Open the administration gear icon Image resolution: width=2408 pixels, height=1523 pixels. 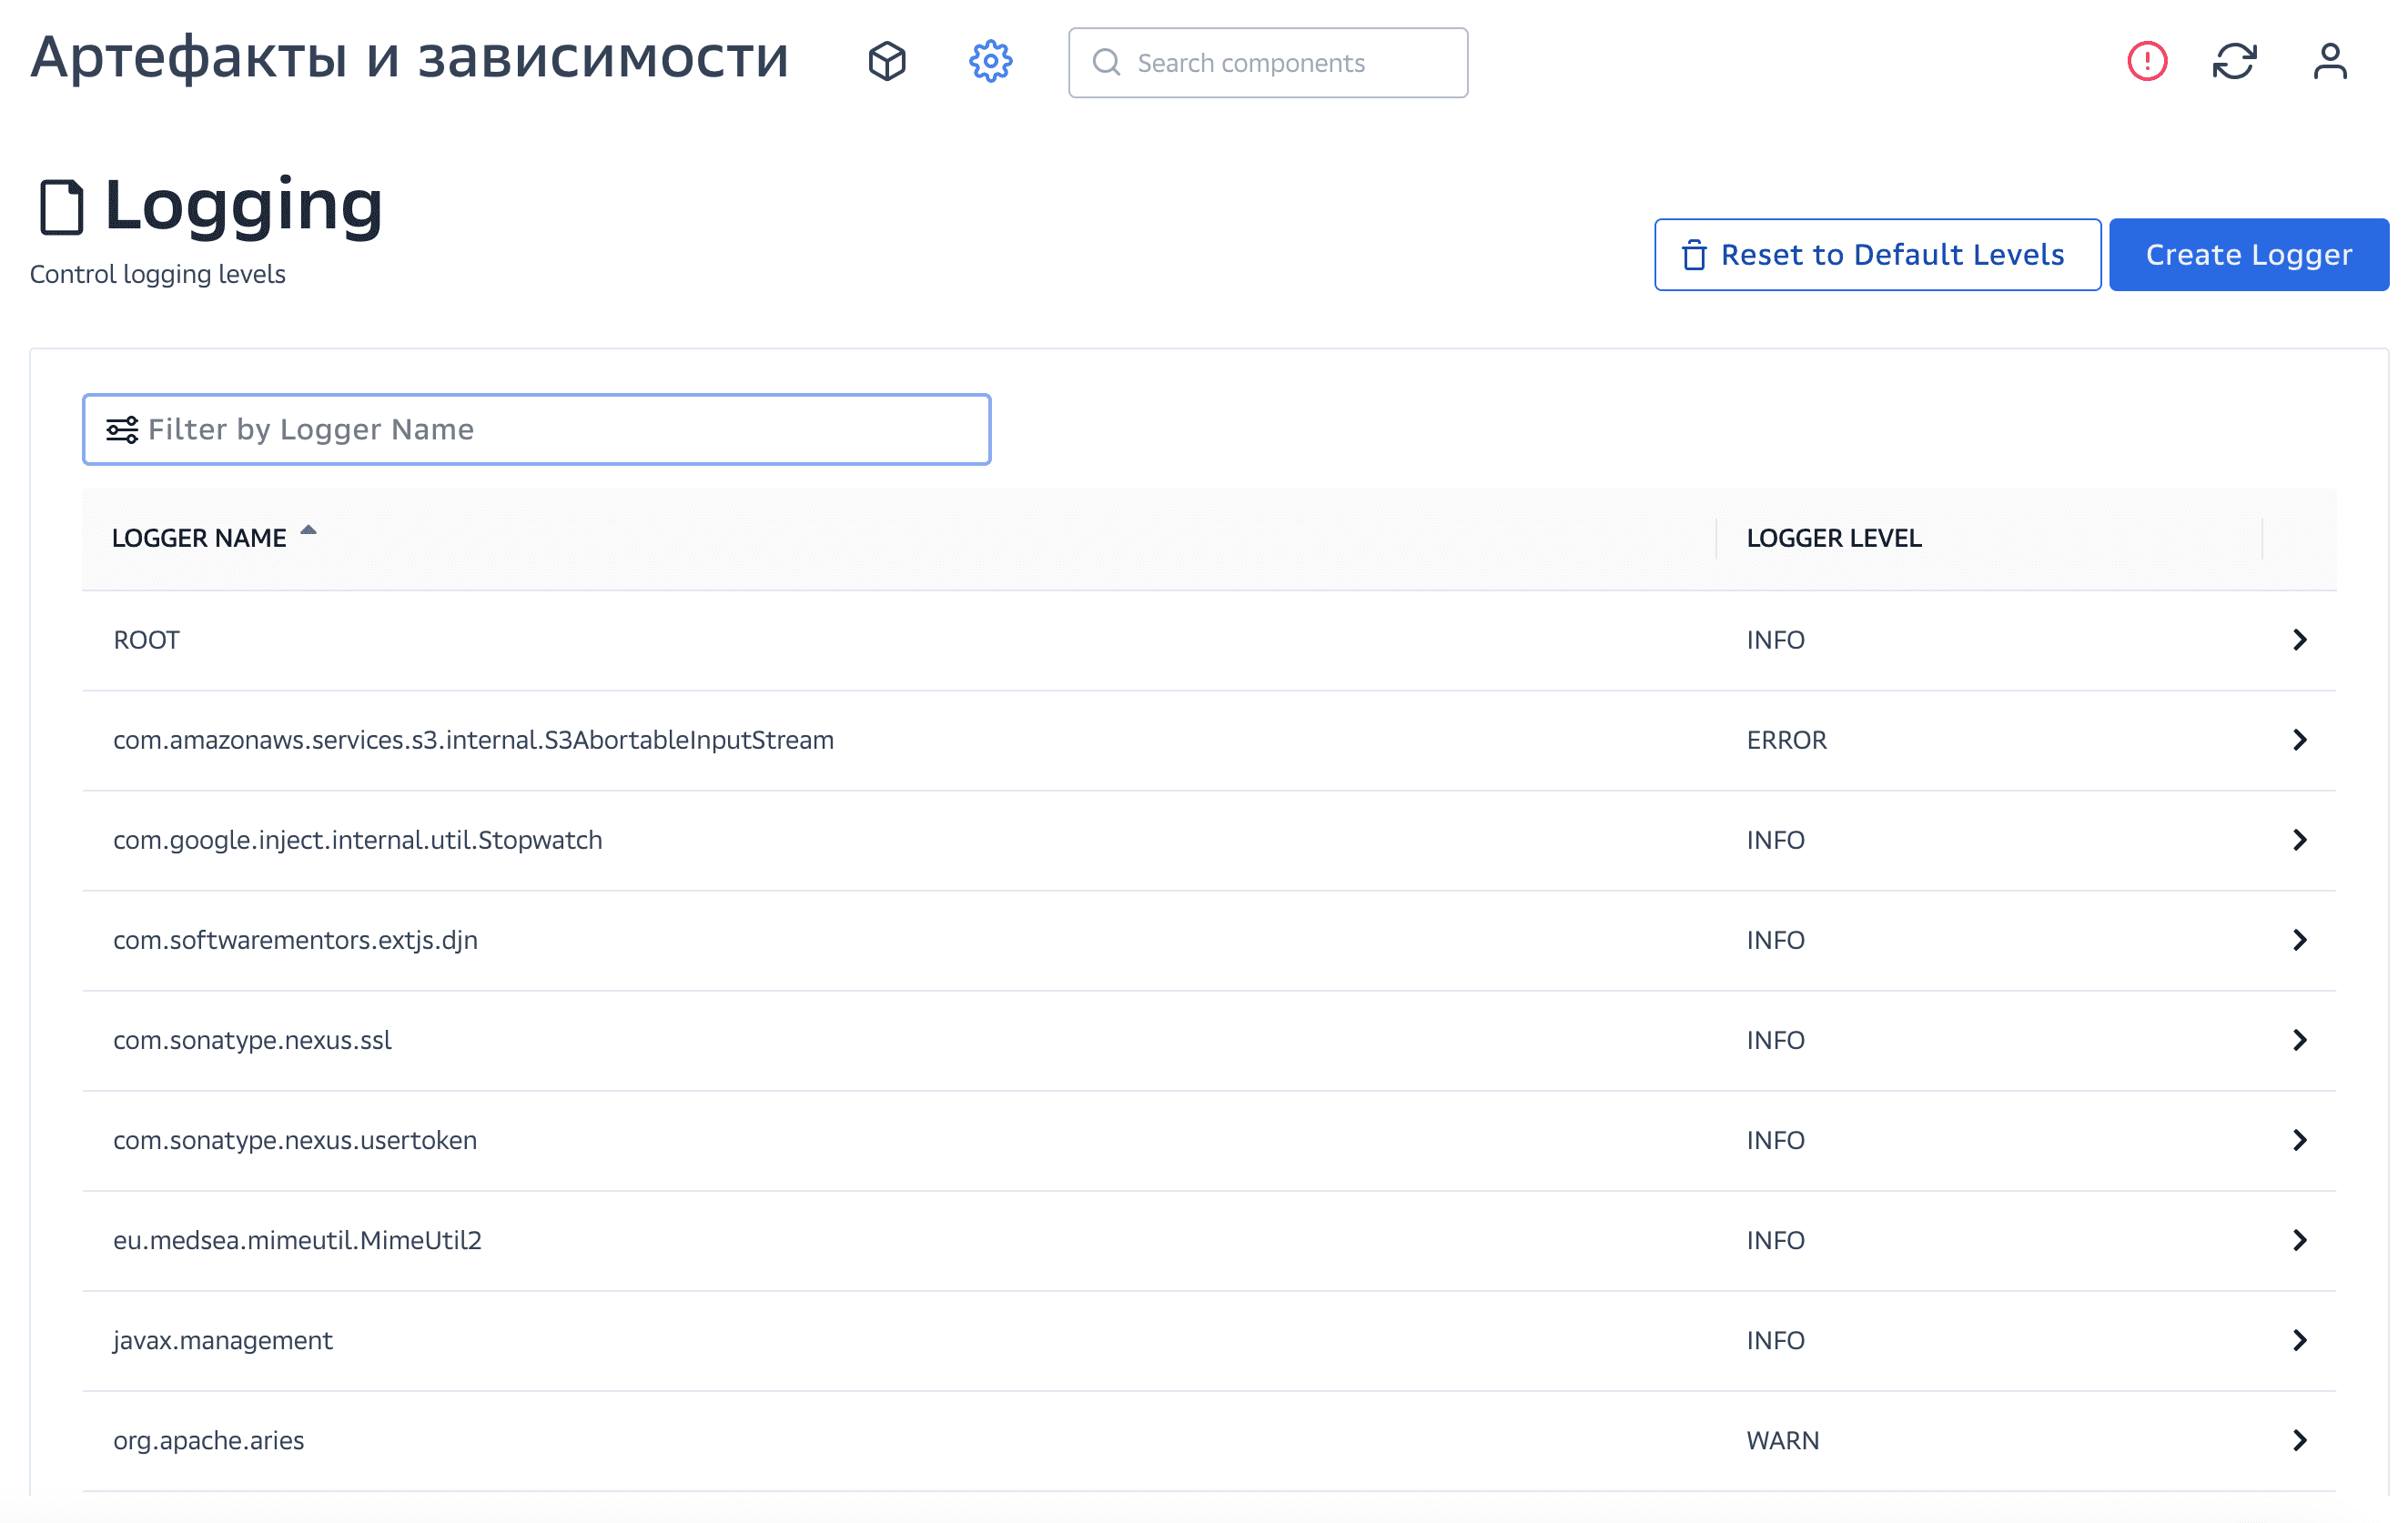coord(990,62)
